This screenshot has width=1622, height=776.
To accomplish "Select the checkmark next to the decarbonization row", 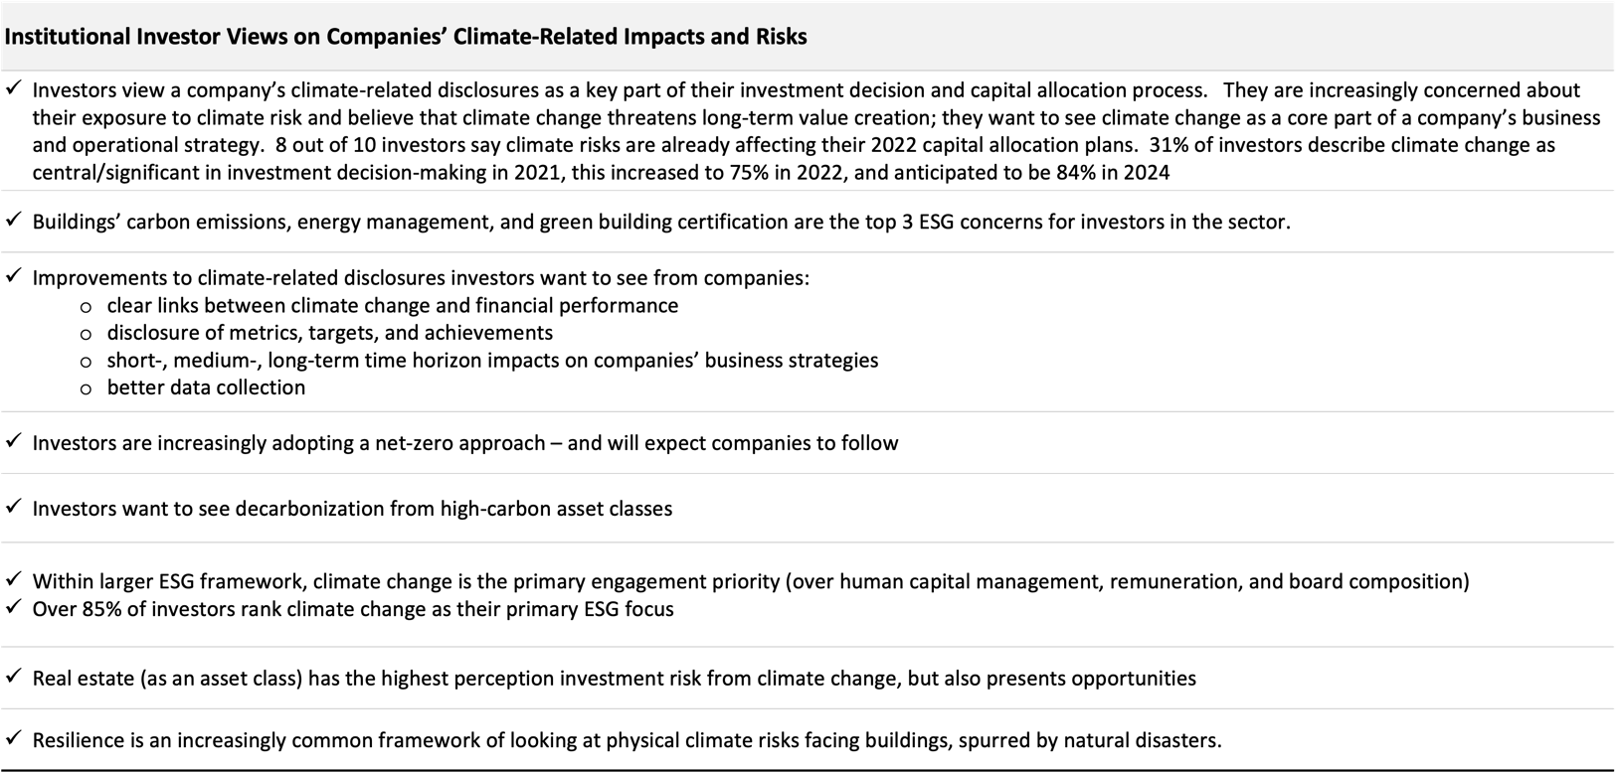I will coord(13,507).
